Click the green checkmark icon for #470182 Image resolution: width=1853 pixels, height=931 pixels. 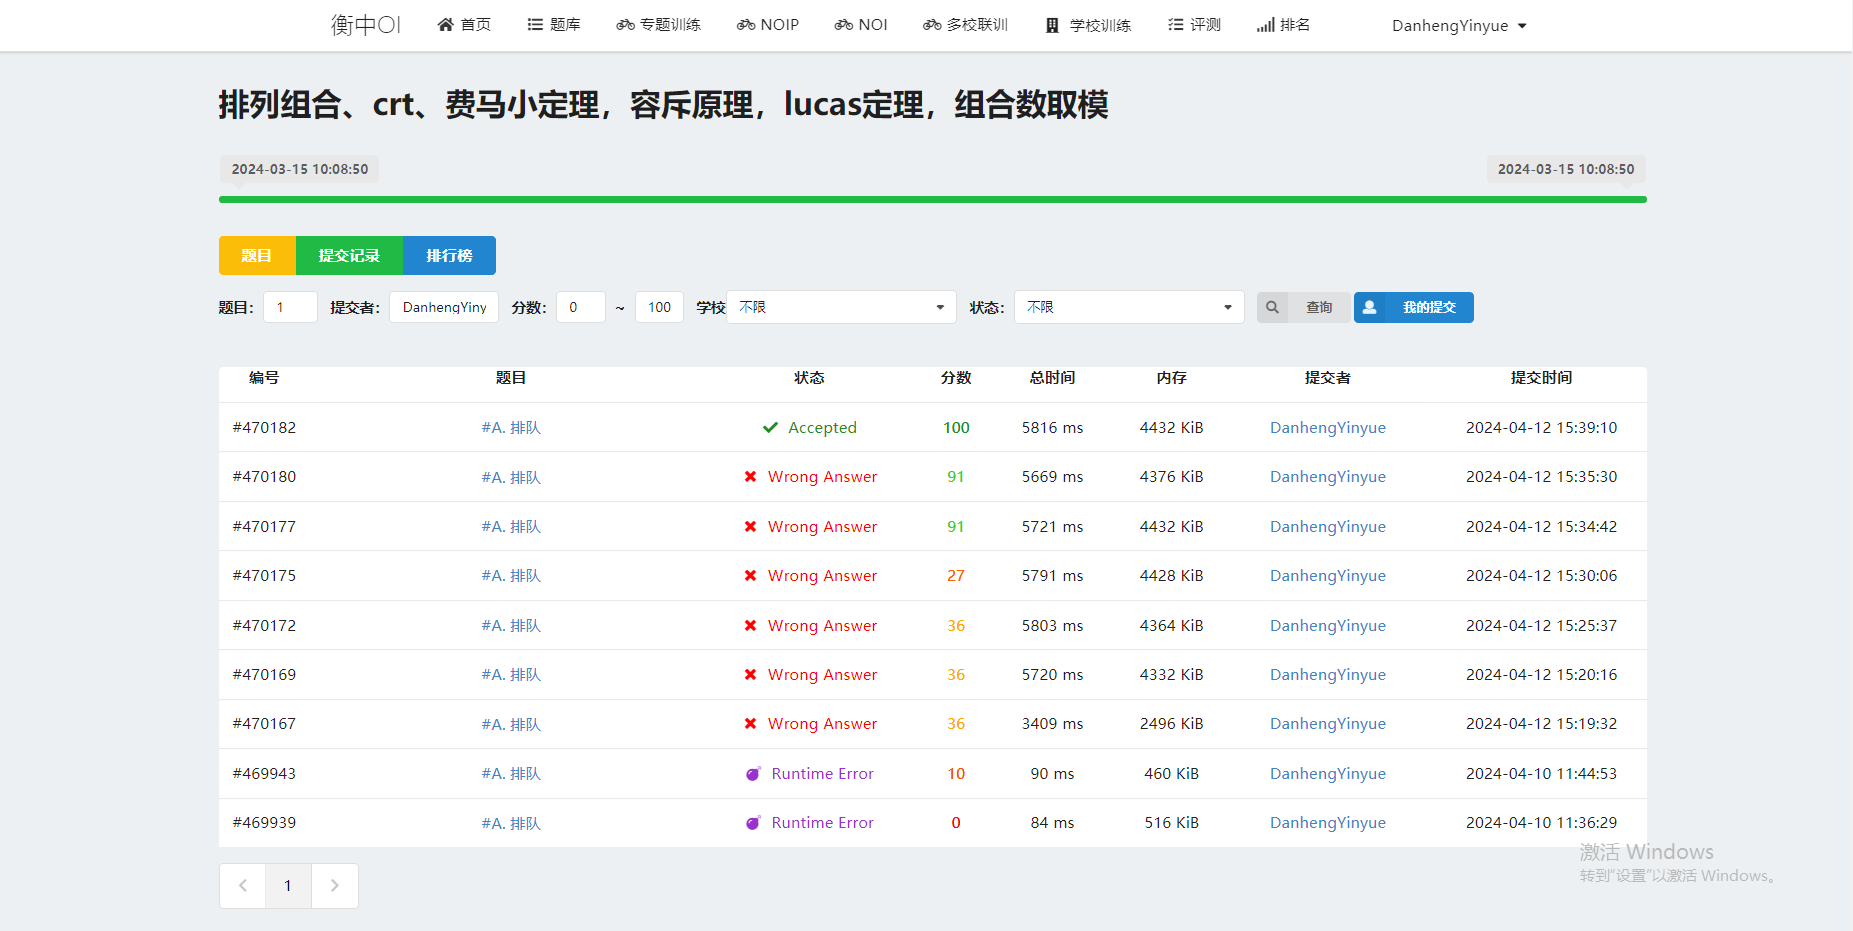point(770,427)
